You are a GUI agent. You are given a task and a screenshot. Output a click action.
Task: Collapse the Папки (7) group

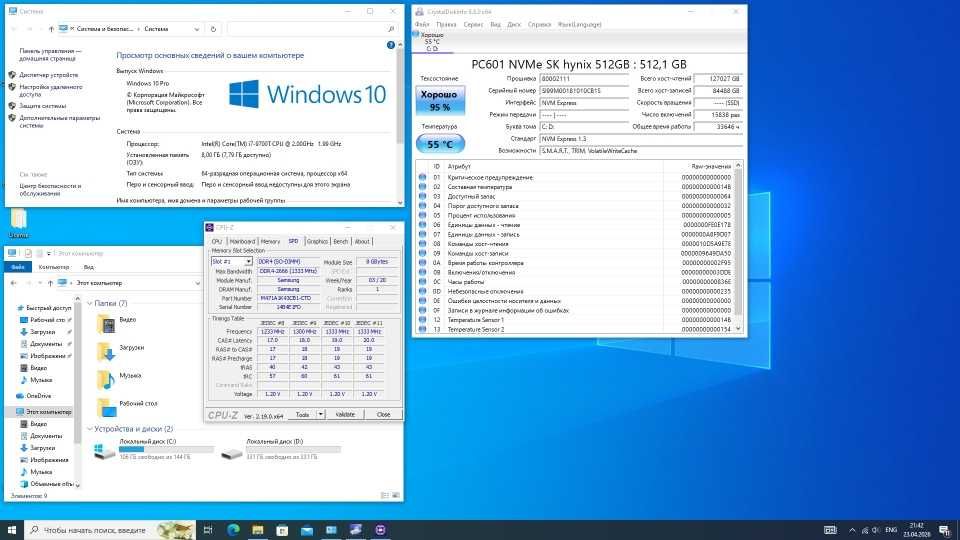(90, 303)
